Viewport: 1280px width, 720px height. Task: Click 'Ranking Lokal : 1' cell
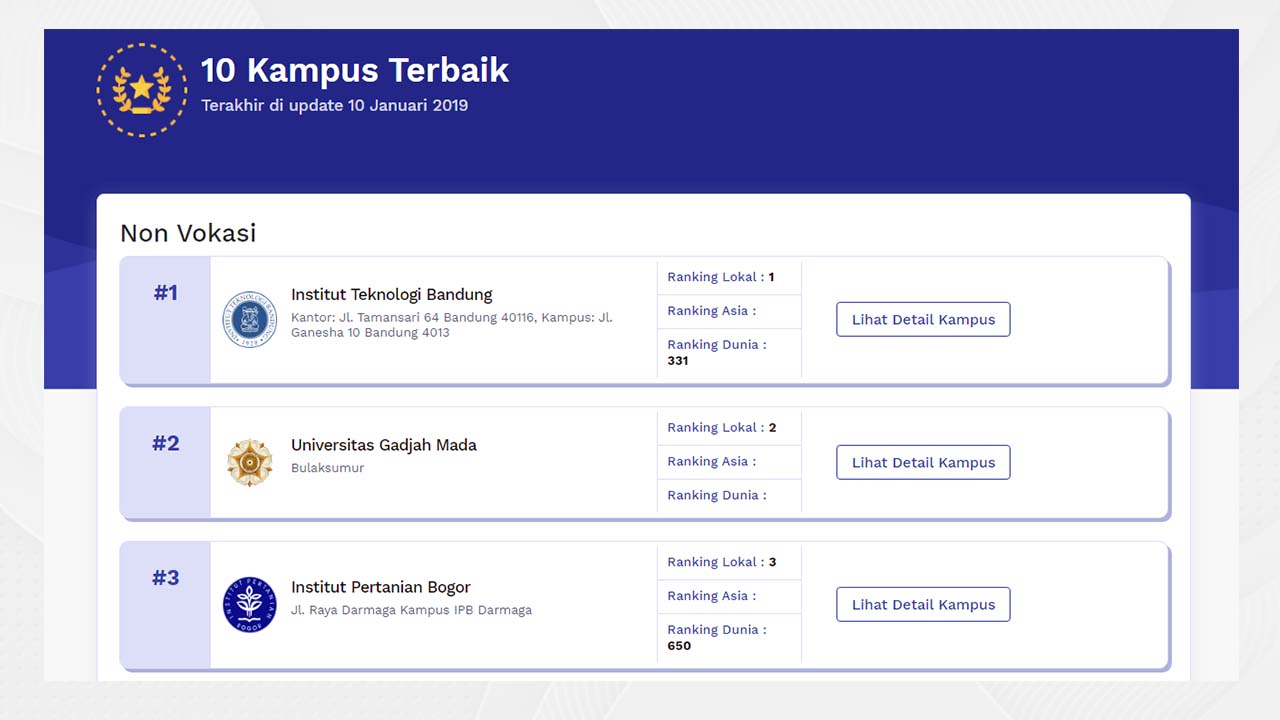pyautogui.click(x=729, y=277)
